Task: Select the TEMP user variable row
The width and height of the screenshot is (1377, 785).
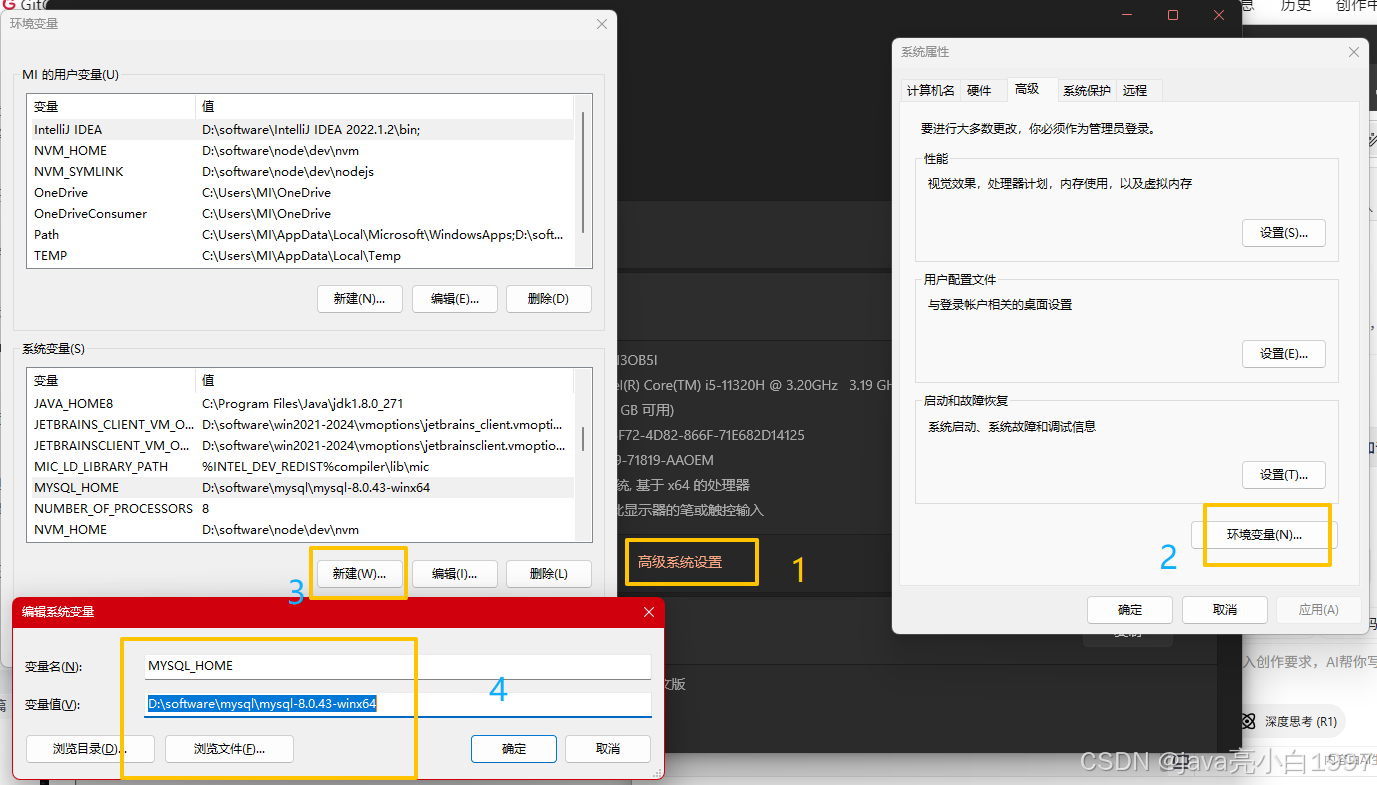Action: [x=300, y=256]
